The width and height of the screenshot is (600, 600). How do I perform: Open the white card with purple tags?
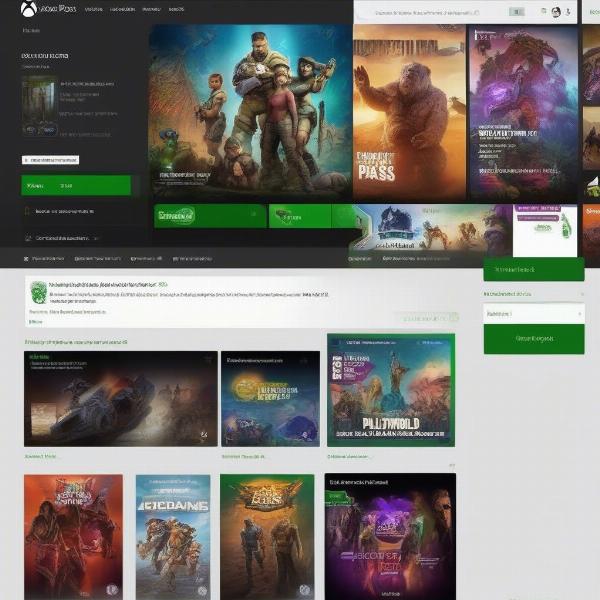click(545, 230)
